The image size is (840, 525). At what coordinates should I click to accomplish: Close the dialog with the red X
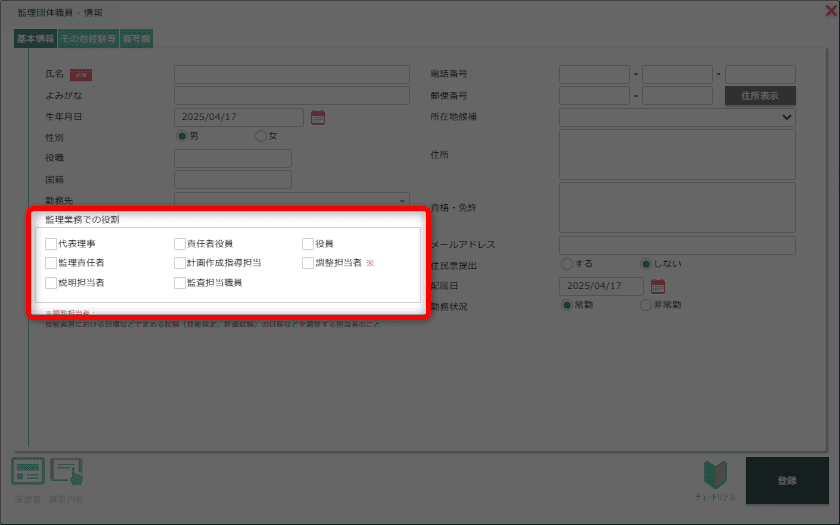[831, 10]
